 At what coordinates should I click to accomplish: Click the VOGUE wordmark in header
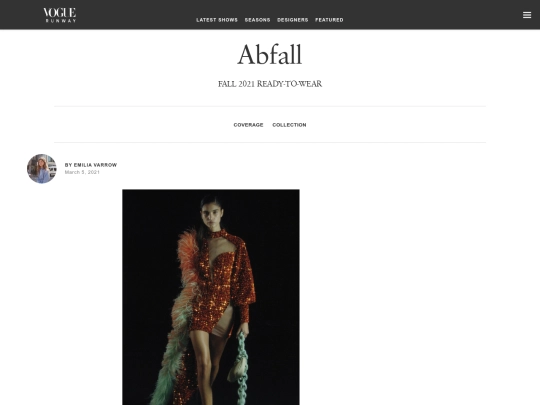pyautogui.click(x=60, y=13)
